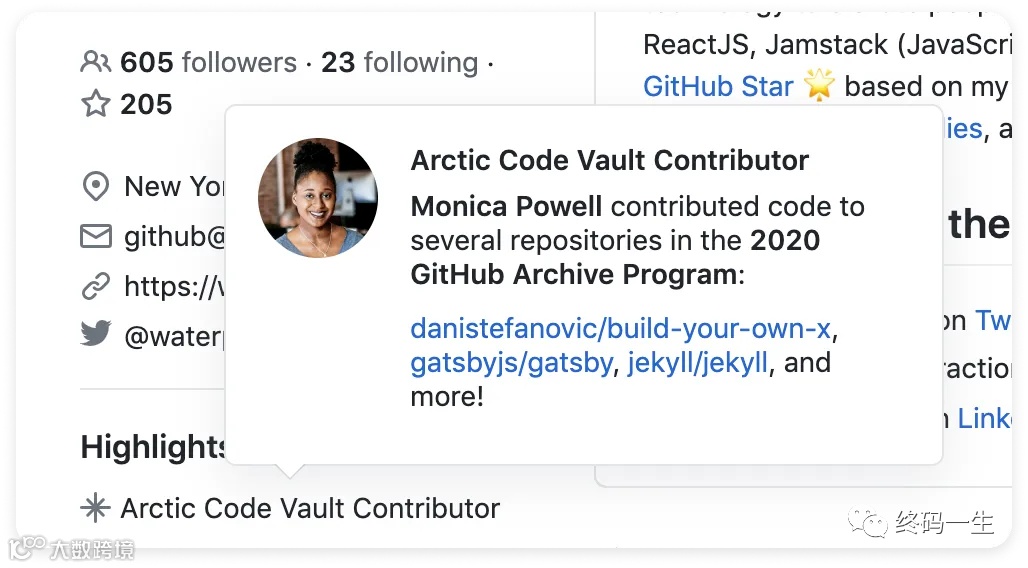Screen dimensions: 1028x568
Task: Open the jekyll/jekyll repository link
Action: (x=697, y=362)
